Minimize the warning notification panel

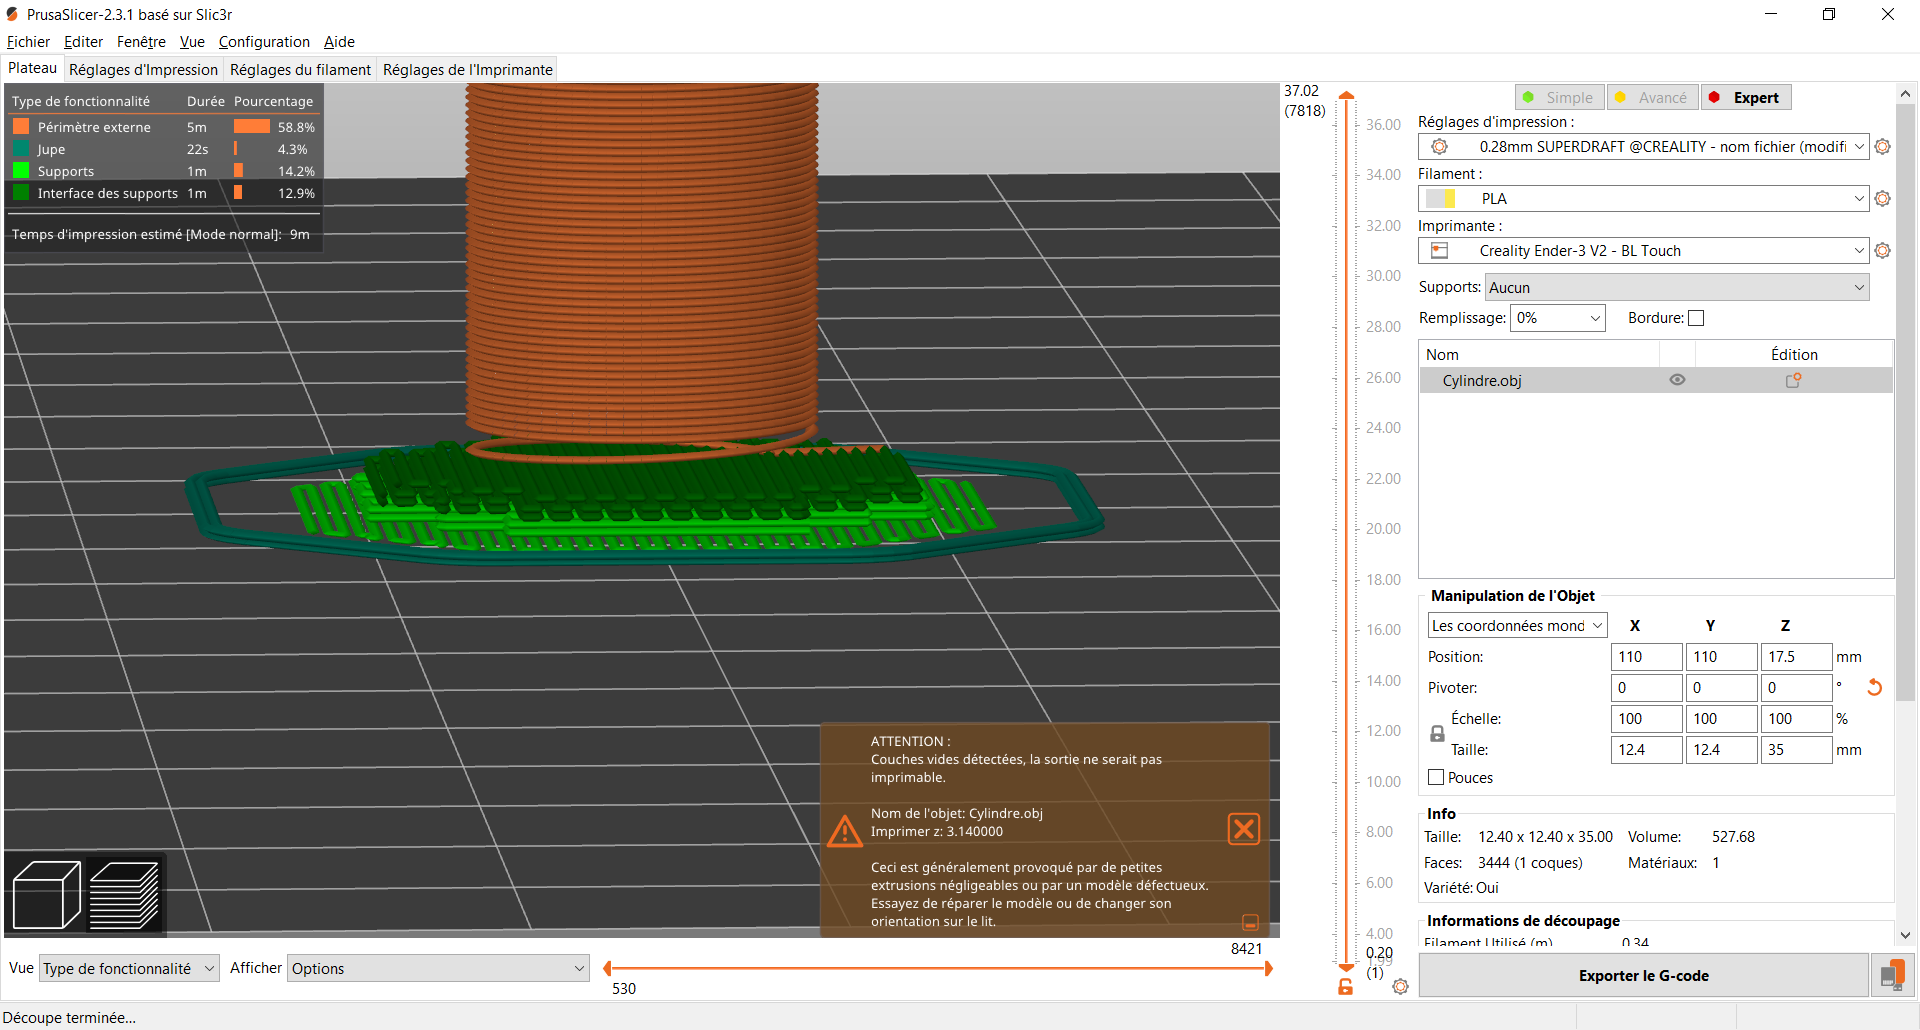coord(1250,922)
